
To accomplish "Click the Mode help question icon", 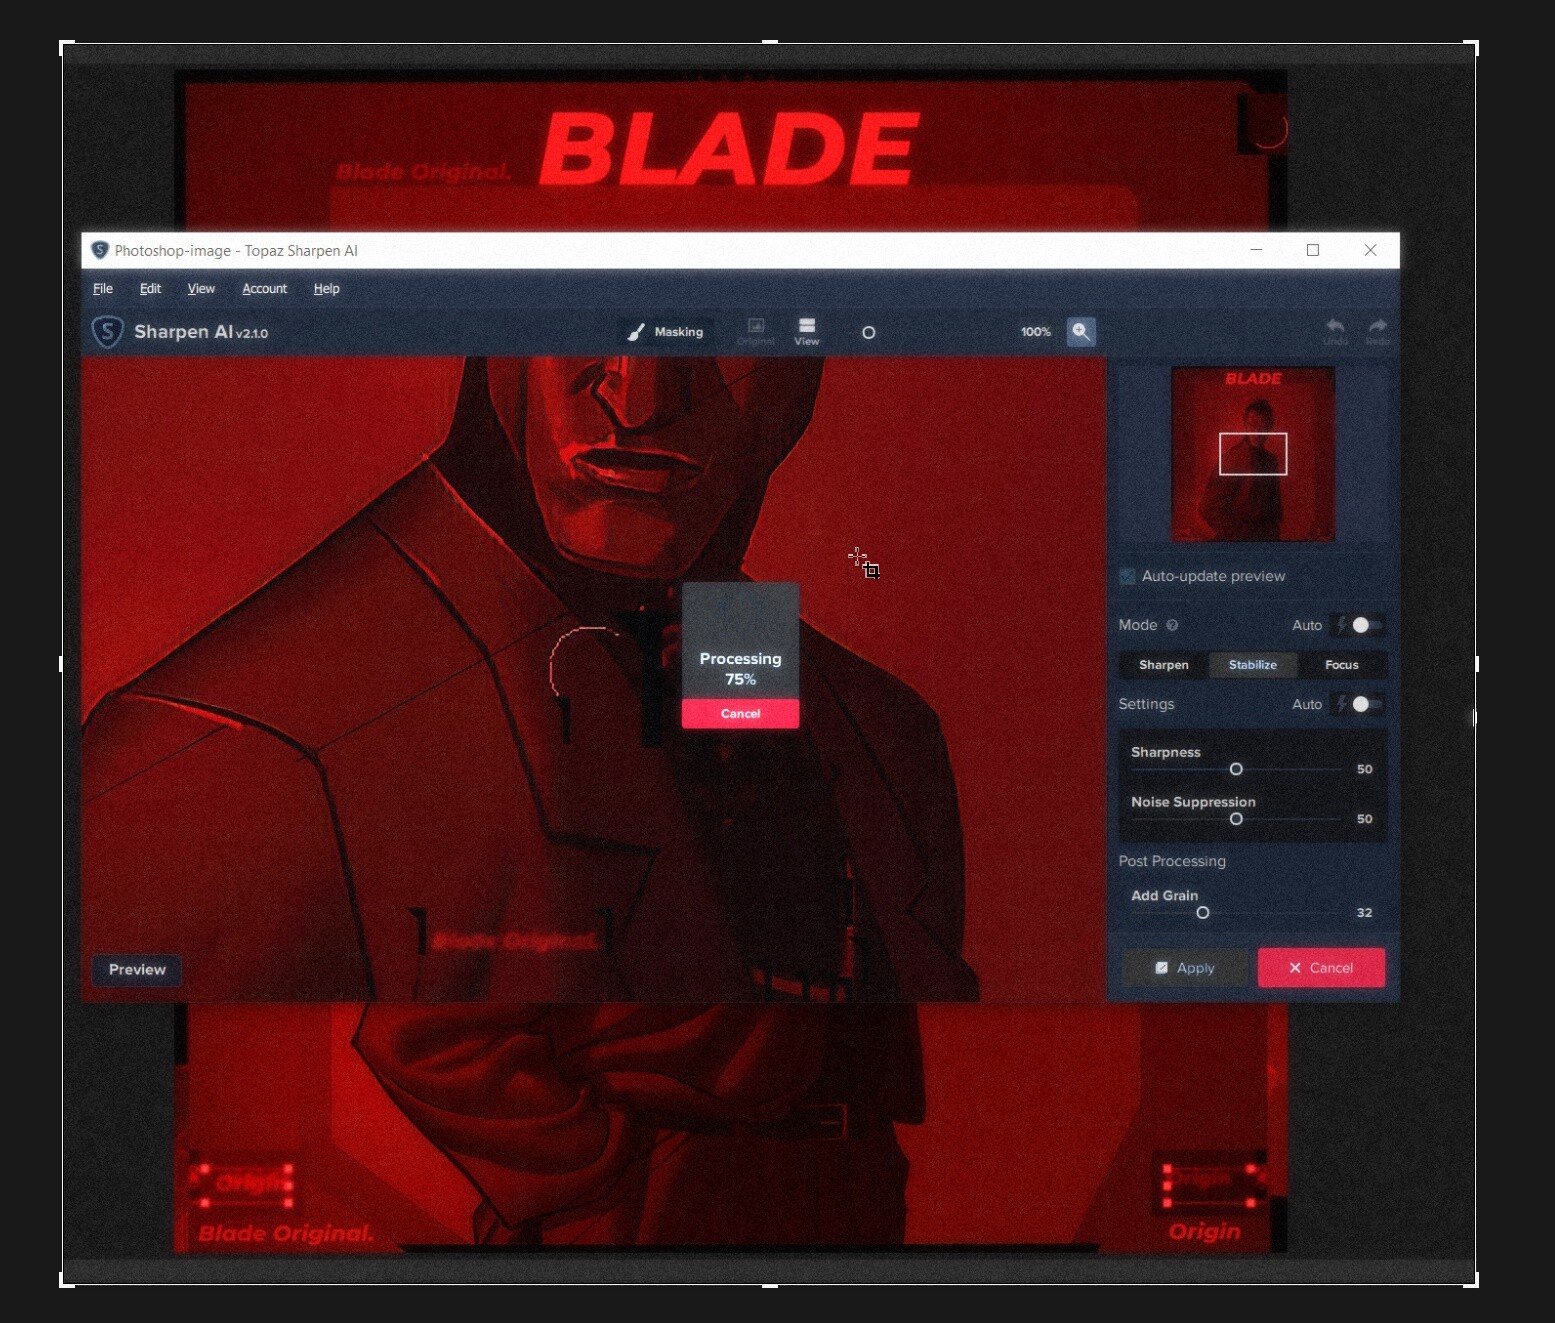I will tap(1172, 625).
